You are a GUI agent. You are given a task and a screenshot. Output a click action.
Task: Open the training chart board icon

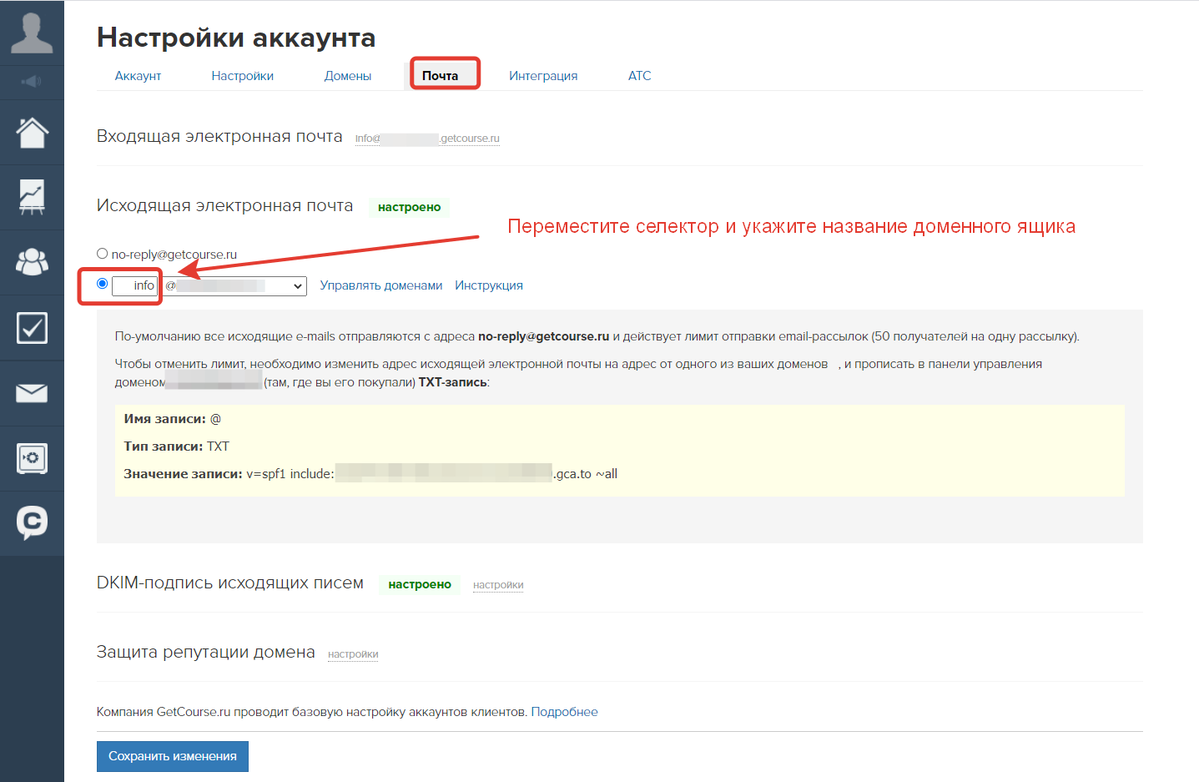click(31, 197)
